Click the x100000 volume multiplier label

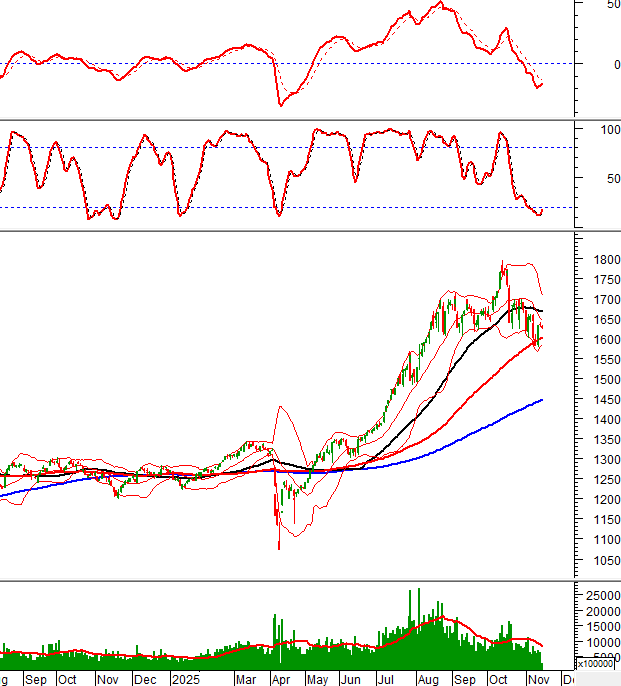tap(596, 663)
